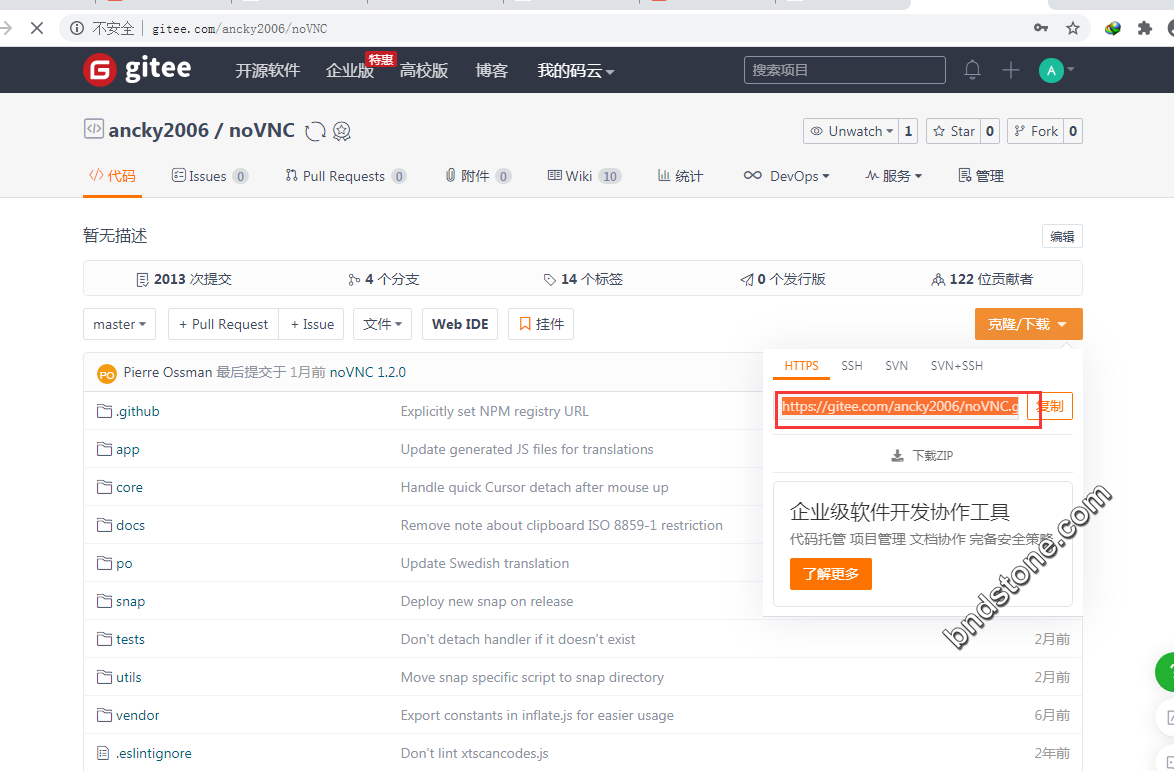Focus the 搜索项目 search field
Viewport: 1174px width, 771px height.
coord(845,70)
